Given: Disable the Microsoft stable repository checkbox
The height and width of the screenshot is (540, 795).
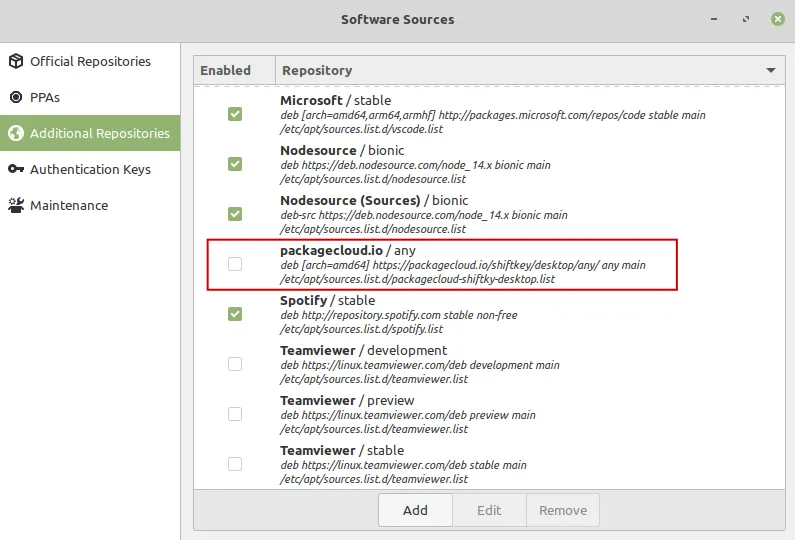Looking at the screenshot, I should [x=235, y=114].
